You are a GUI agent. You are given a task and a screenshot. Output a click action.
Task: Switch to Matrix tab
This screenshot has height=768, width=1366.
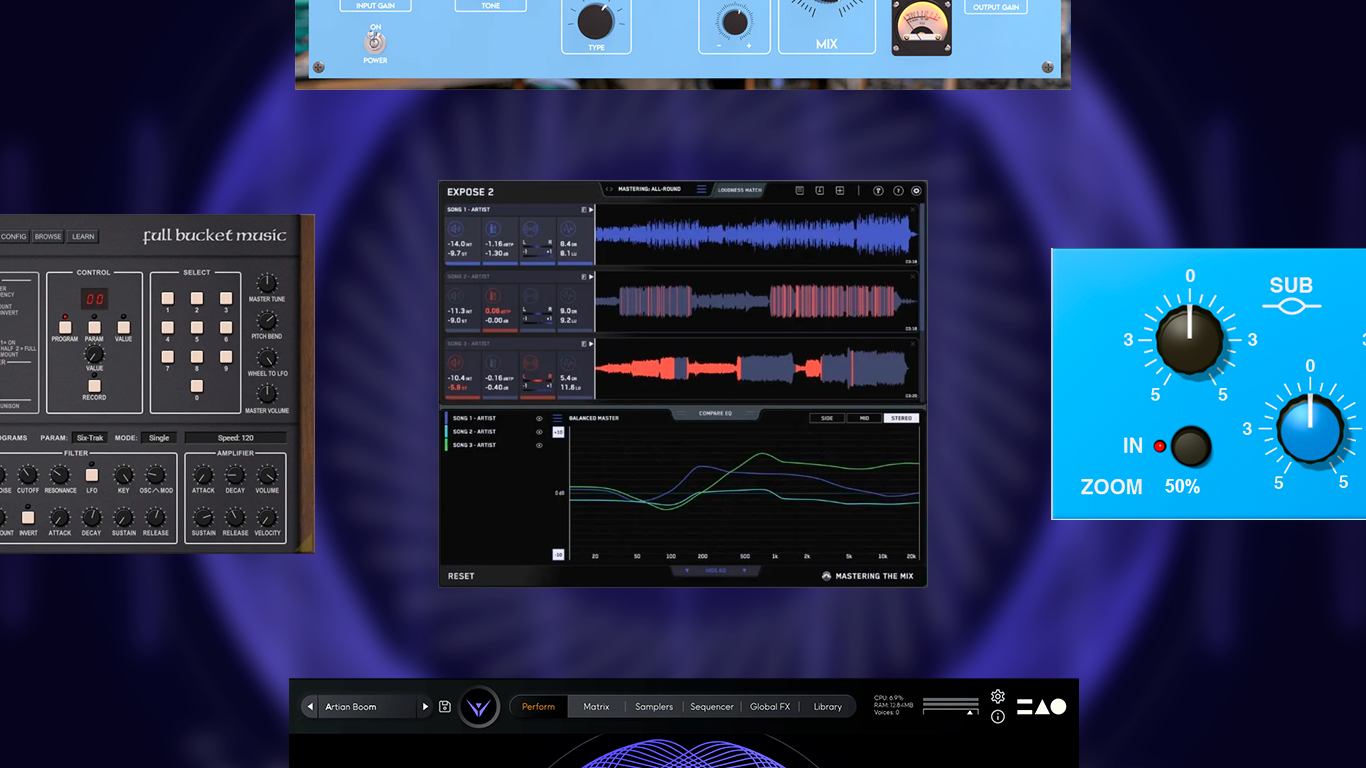596,706
